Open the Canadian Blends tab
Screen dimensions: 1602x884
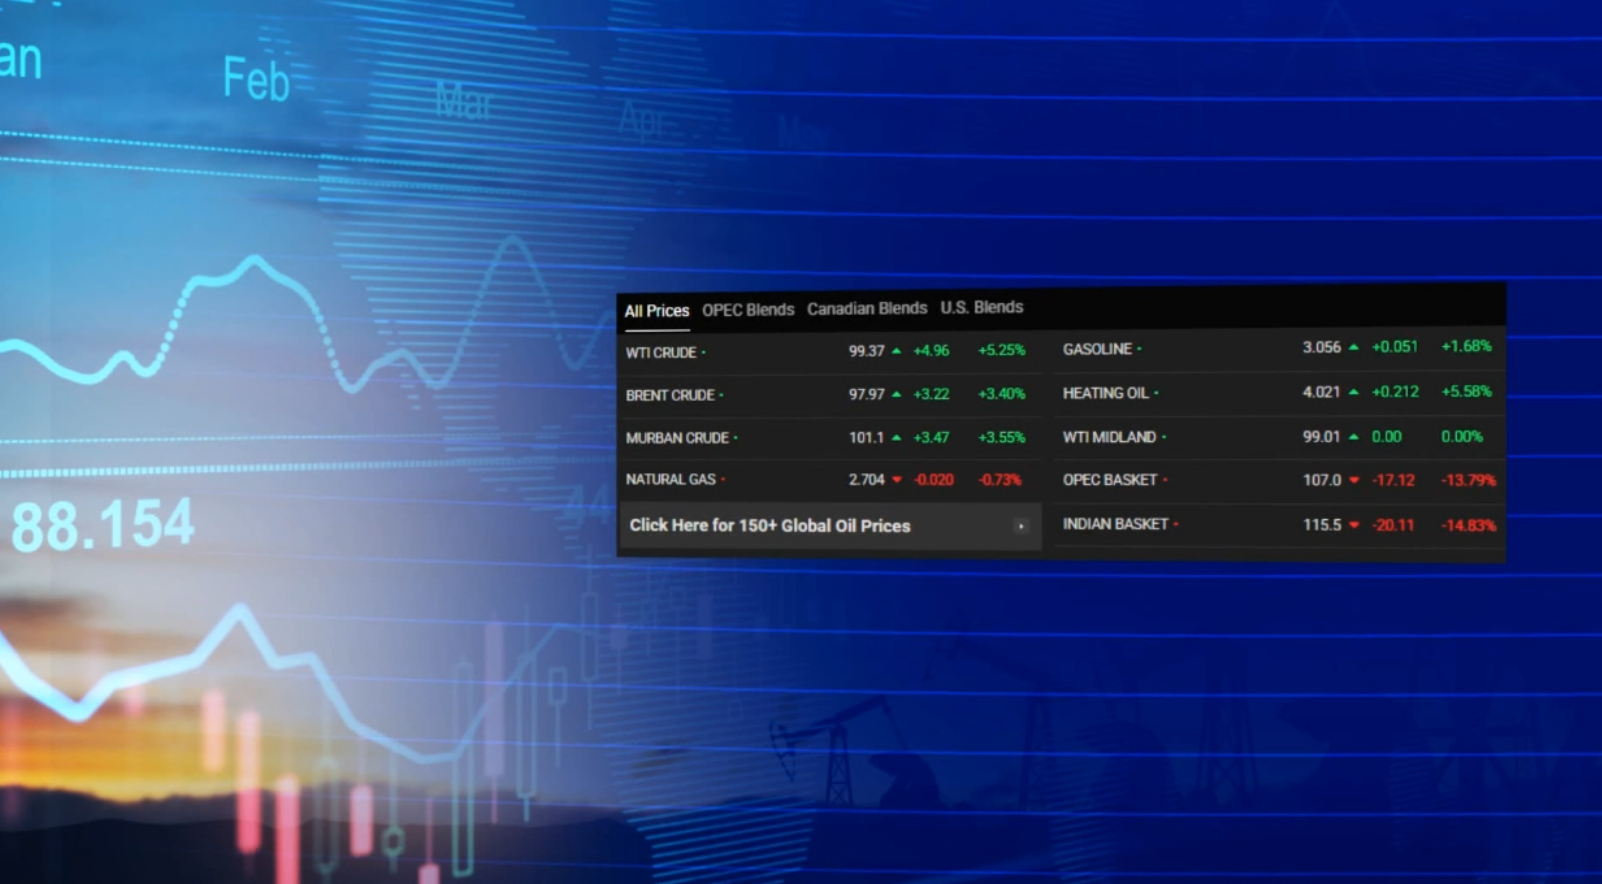[866, 309]
